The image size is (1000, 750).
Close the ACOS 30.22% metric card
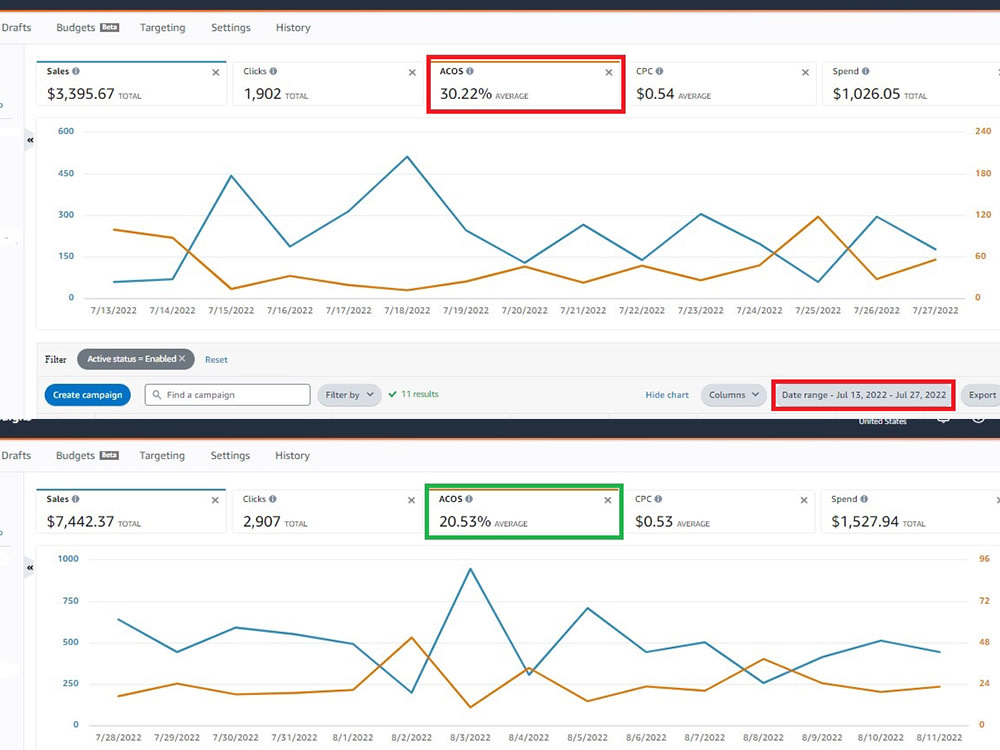pyautogui.click(x=608, y=72)
